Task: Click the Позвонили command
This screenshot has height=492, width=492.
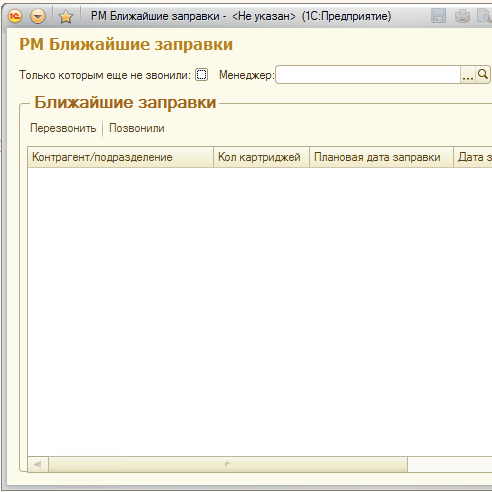Action: point(137,128)
